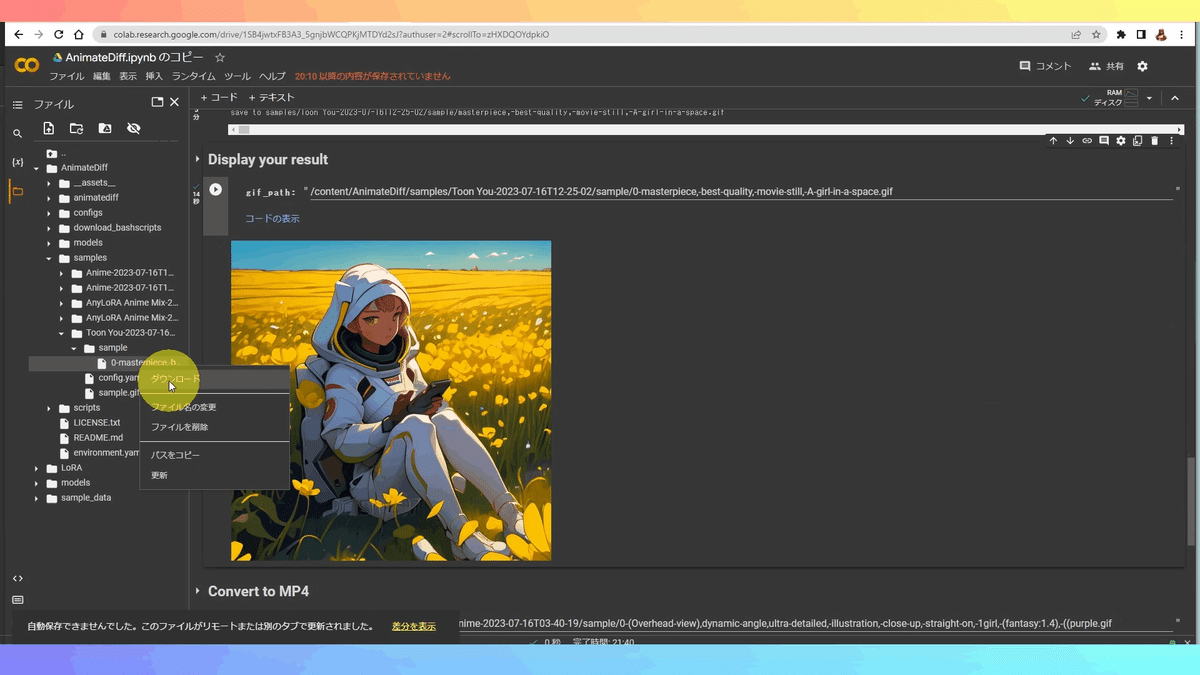Toggle showing hidden files with the crossed-eye icon
The width and height of the screenshot is (1200, 675).
click(134, 128)
